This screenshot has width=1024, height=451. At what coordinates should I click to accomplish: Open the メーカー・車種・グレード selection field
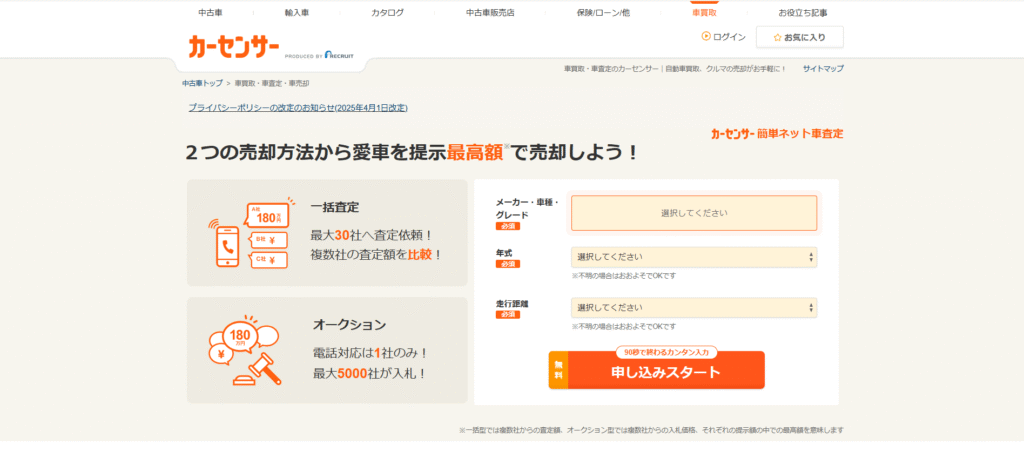pyautogui.click(x=694, y=213)
